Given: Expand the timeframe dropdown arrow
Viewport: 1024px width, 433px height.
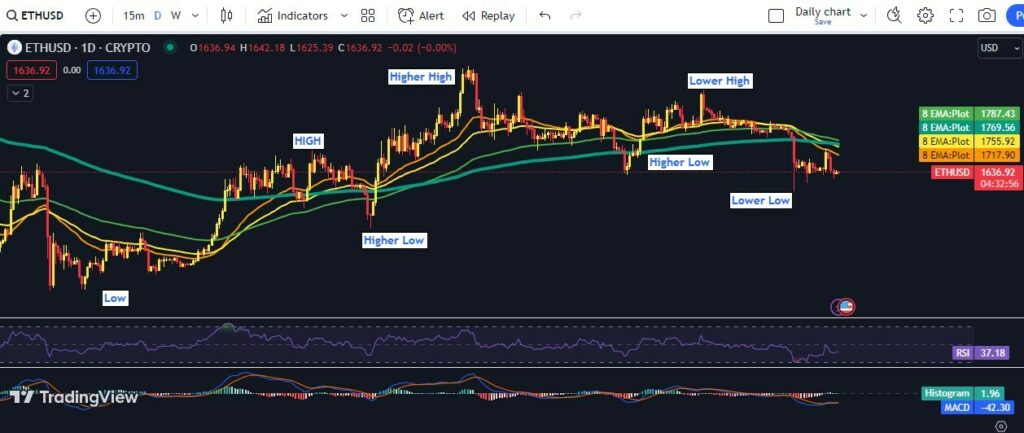Looking at the screenshot, I should (x=195, y=16).
